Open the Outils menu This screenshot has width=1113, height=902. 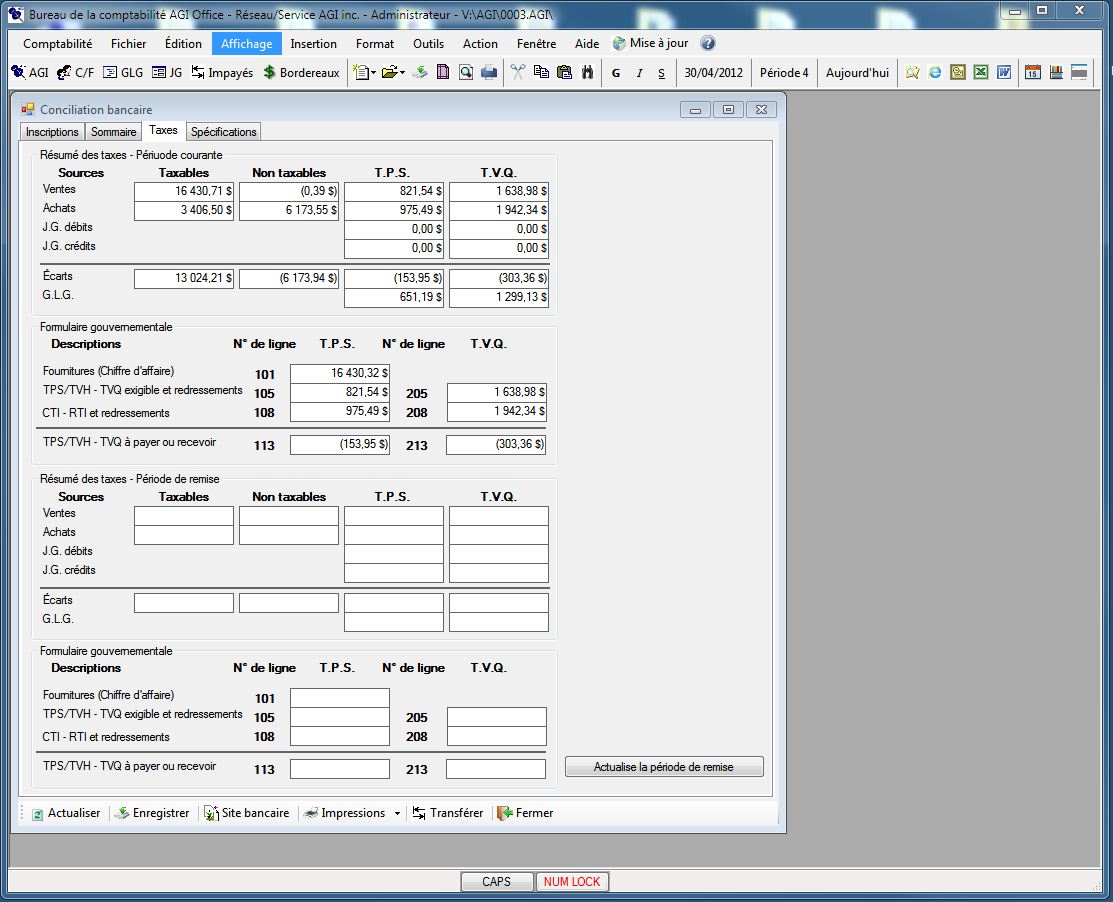click(x=428, y=43)
